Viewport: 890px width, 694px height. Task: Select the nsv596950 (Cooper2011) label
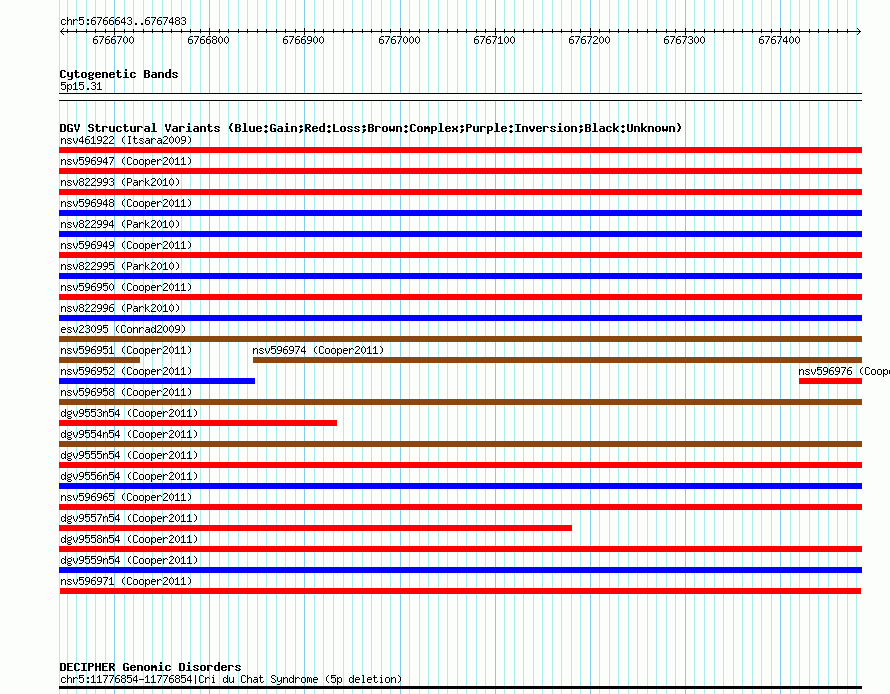pos(126,287)
